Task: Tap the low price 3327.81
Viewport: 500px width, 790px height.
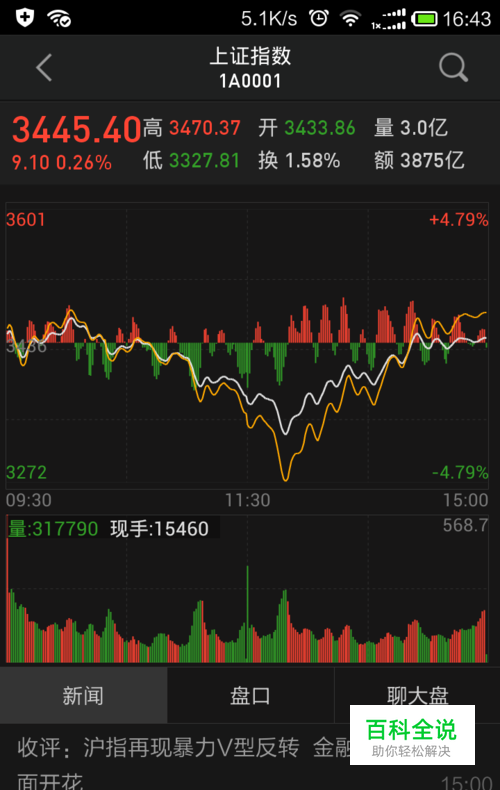Action: tap(205, 161)
